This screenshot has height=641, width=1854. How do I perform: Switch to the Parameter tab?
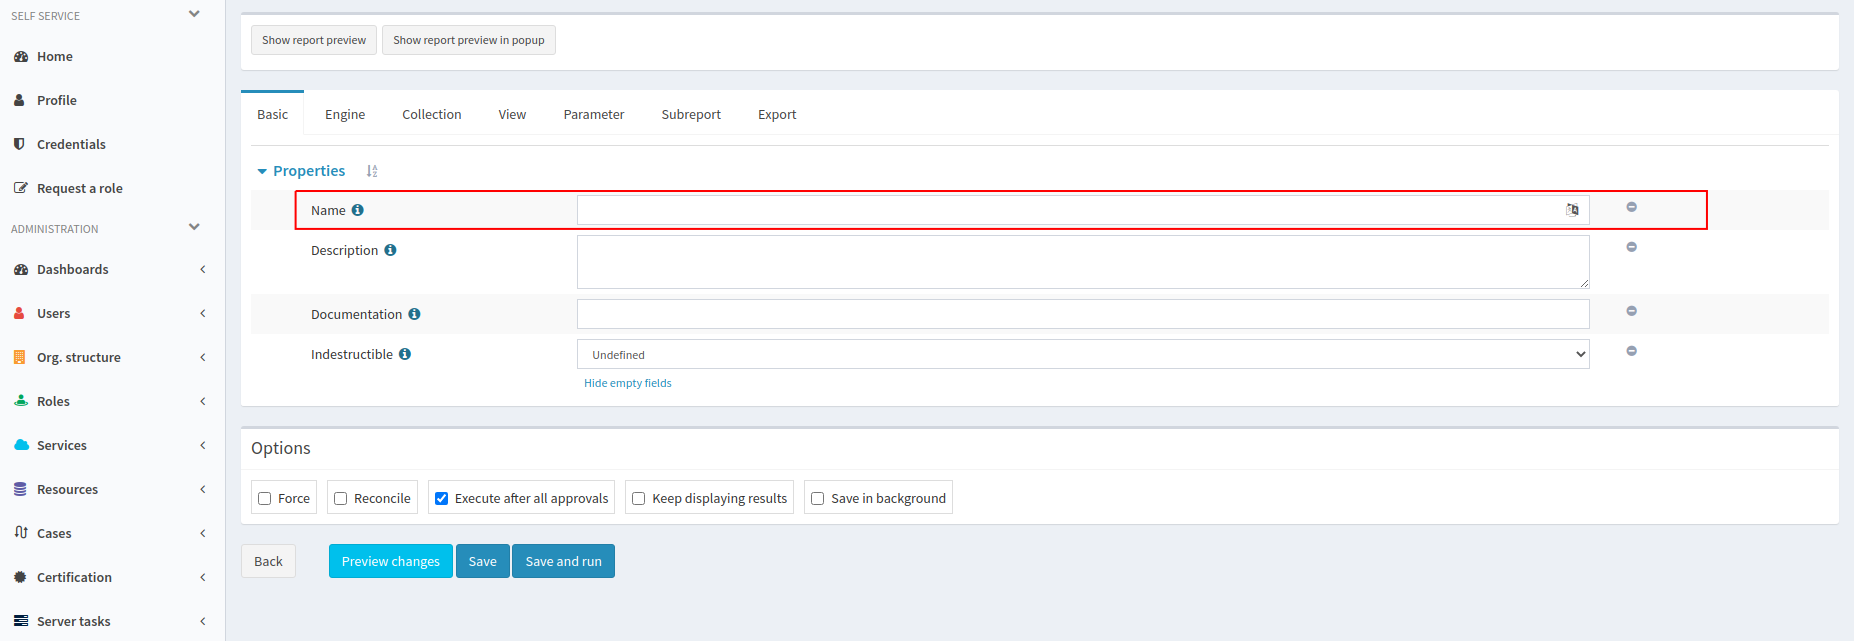pos(594,114)
